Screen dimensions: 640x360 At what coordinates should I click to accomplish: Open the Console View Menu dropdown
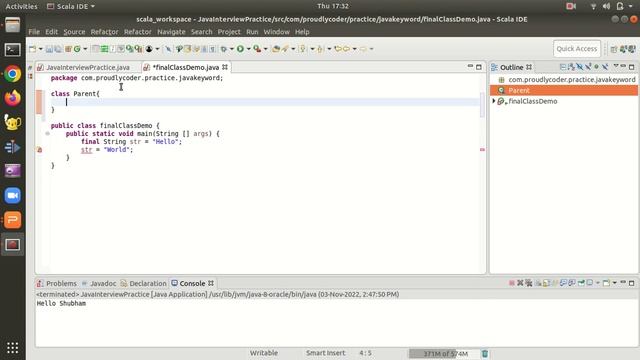[615, 283]
